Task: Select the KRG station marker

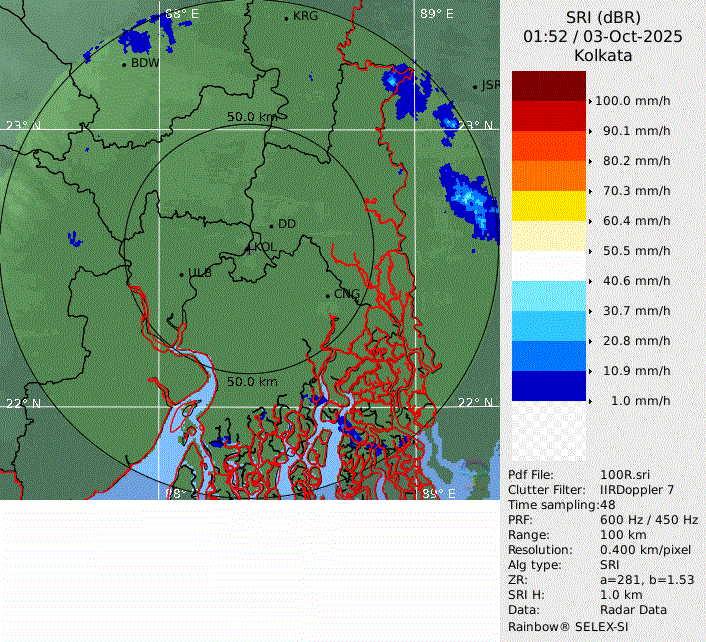Action: [286, 18]
